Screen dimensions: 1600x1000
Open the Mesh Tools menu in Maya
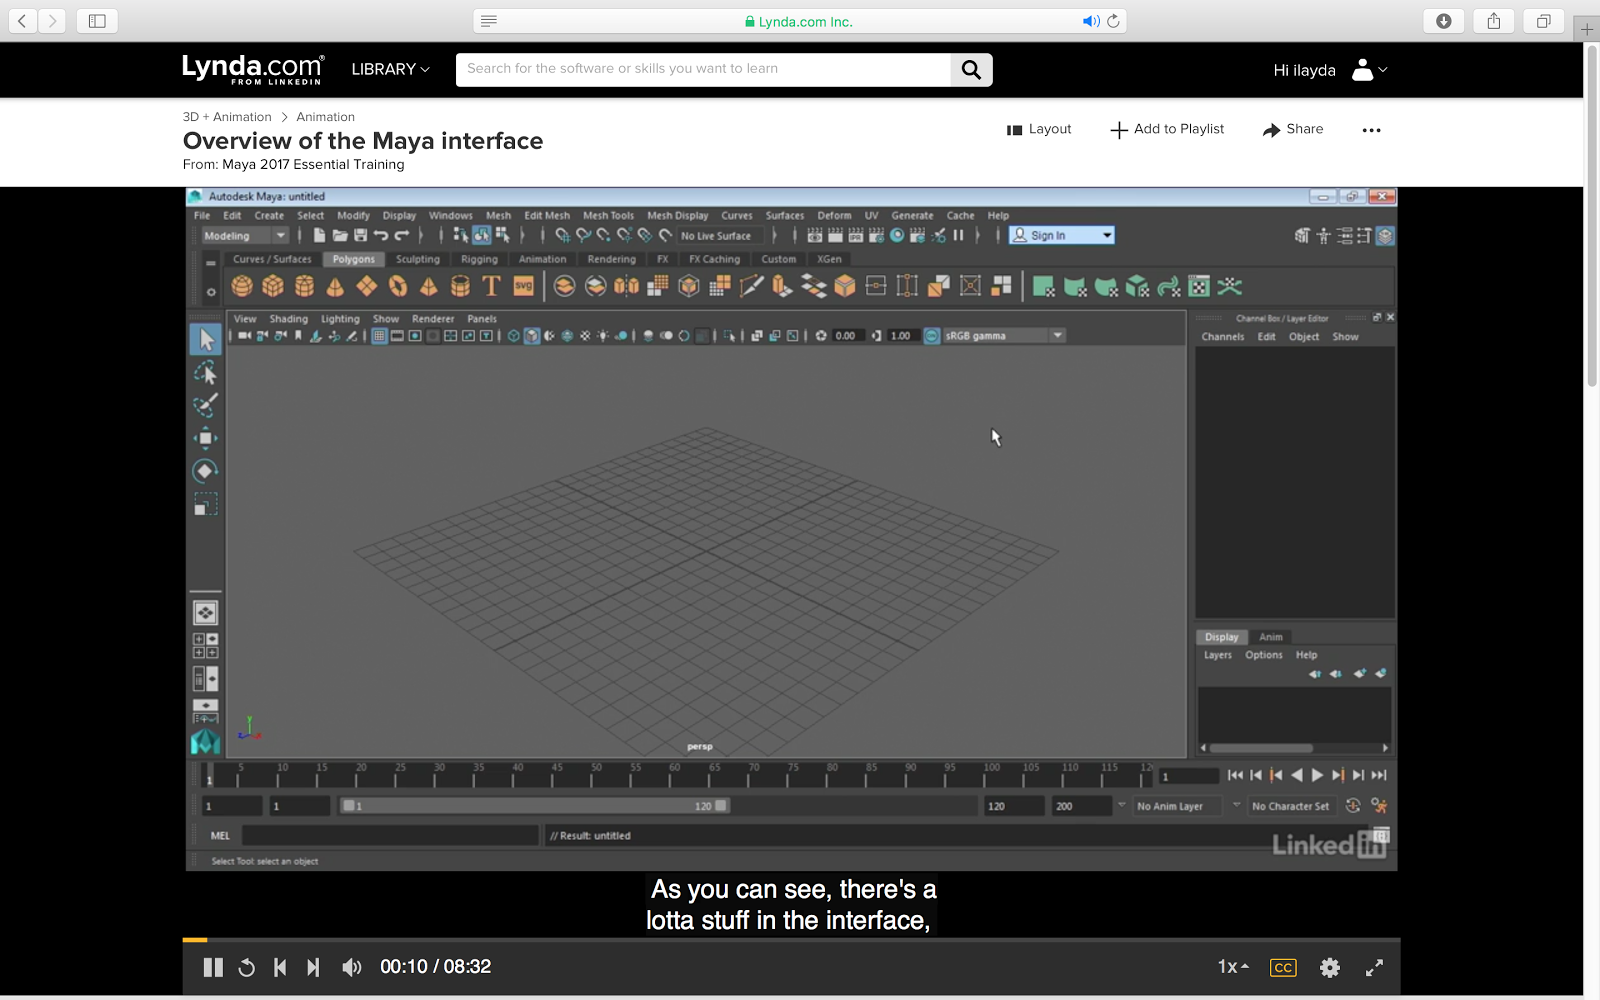click(609, 215)
